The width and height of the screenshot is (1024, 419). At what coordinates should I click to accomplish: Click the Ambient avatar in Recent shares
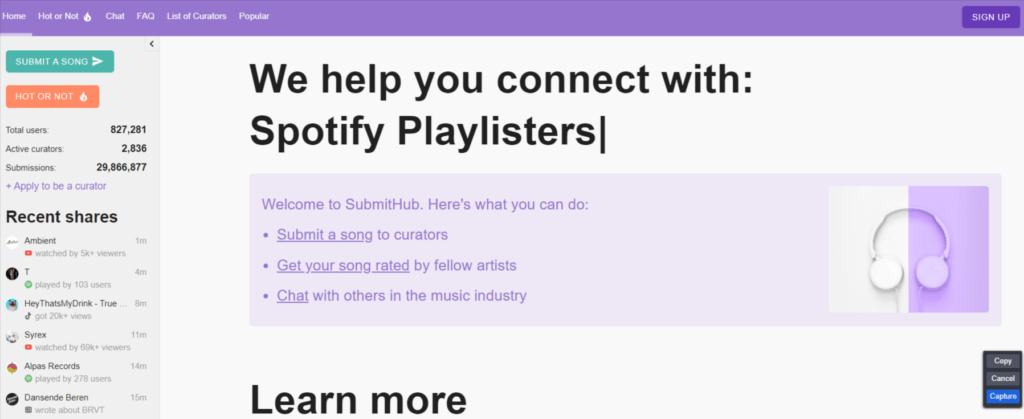coord(12,242)
